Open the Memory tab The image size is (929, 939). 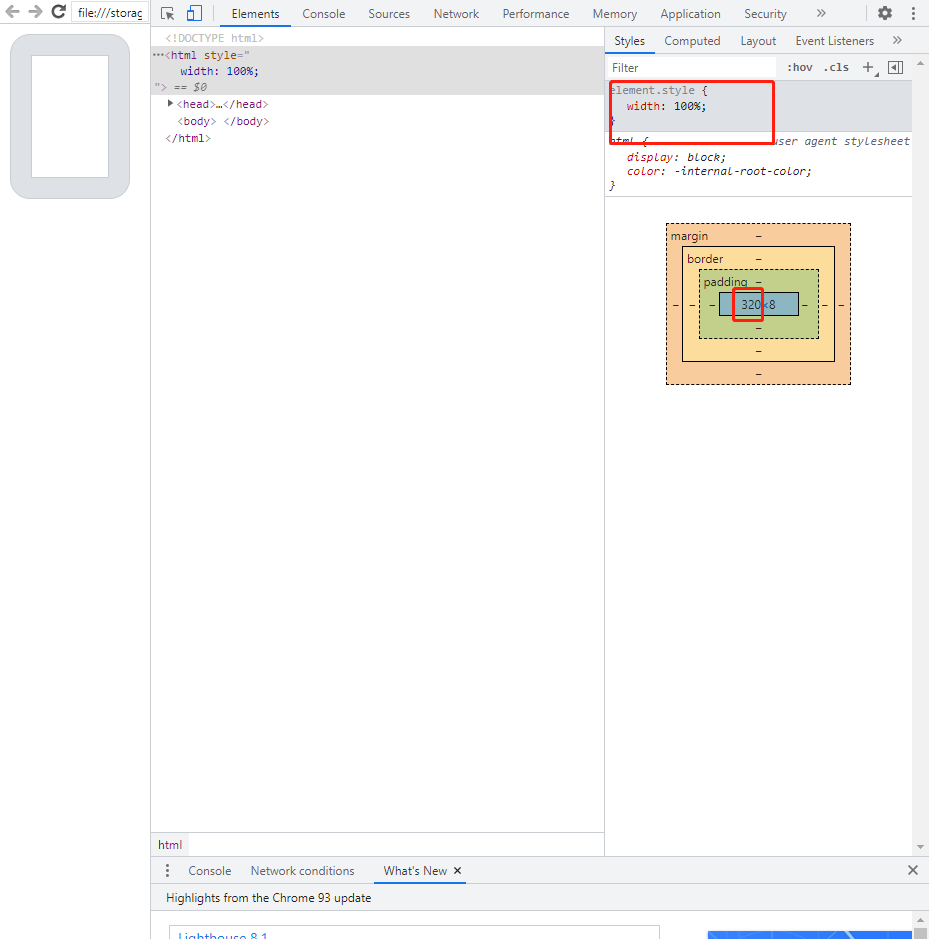(x=615, y=14)
